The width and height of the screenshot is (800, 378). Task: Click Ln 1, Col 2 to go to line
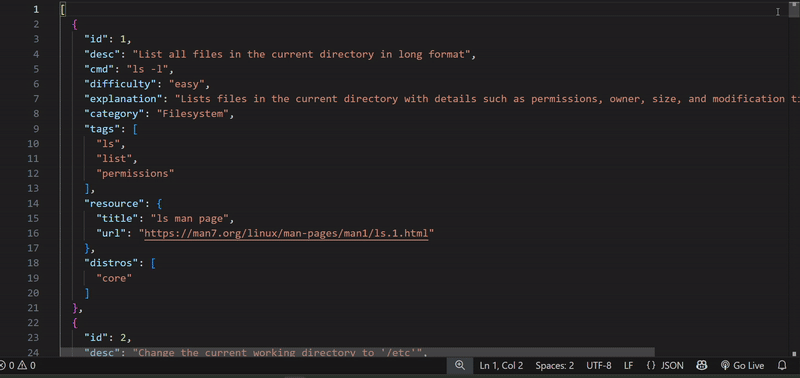tap(501, 365)
